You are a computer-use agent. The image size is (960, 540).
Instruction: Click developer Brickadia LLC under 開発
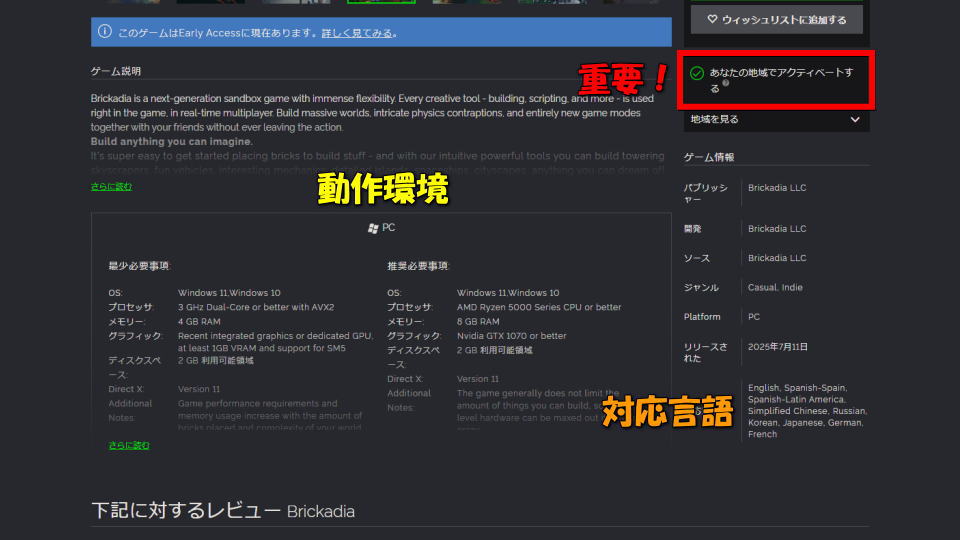pos(777,229)
